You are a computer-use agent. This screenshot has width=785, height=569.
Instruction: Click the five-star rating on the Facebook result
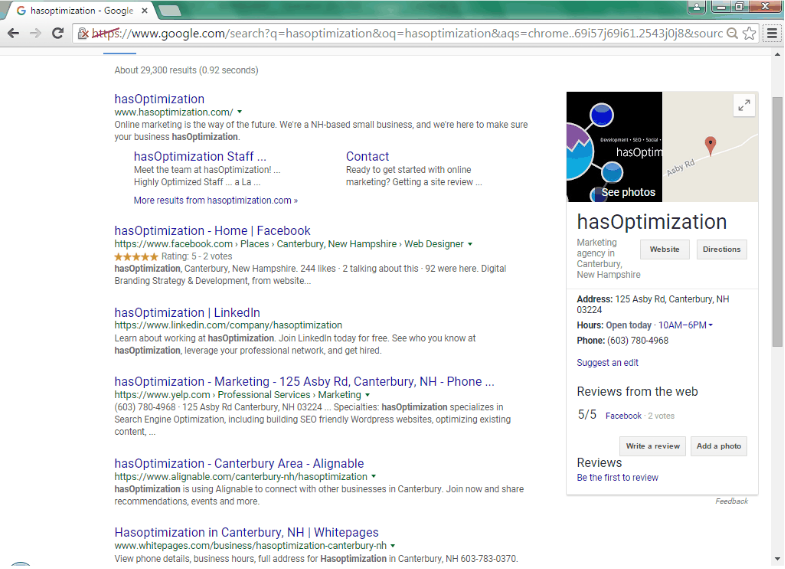[136, 257]
